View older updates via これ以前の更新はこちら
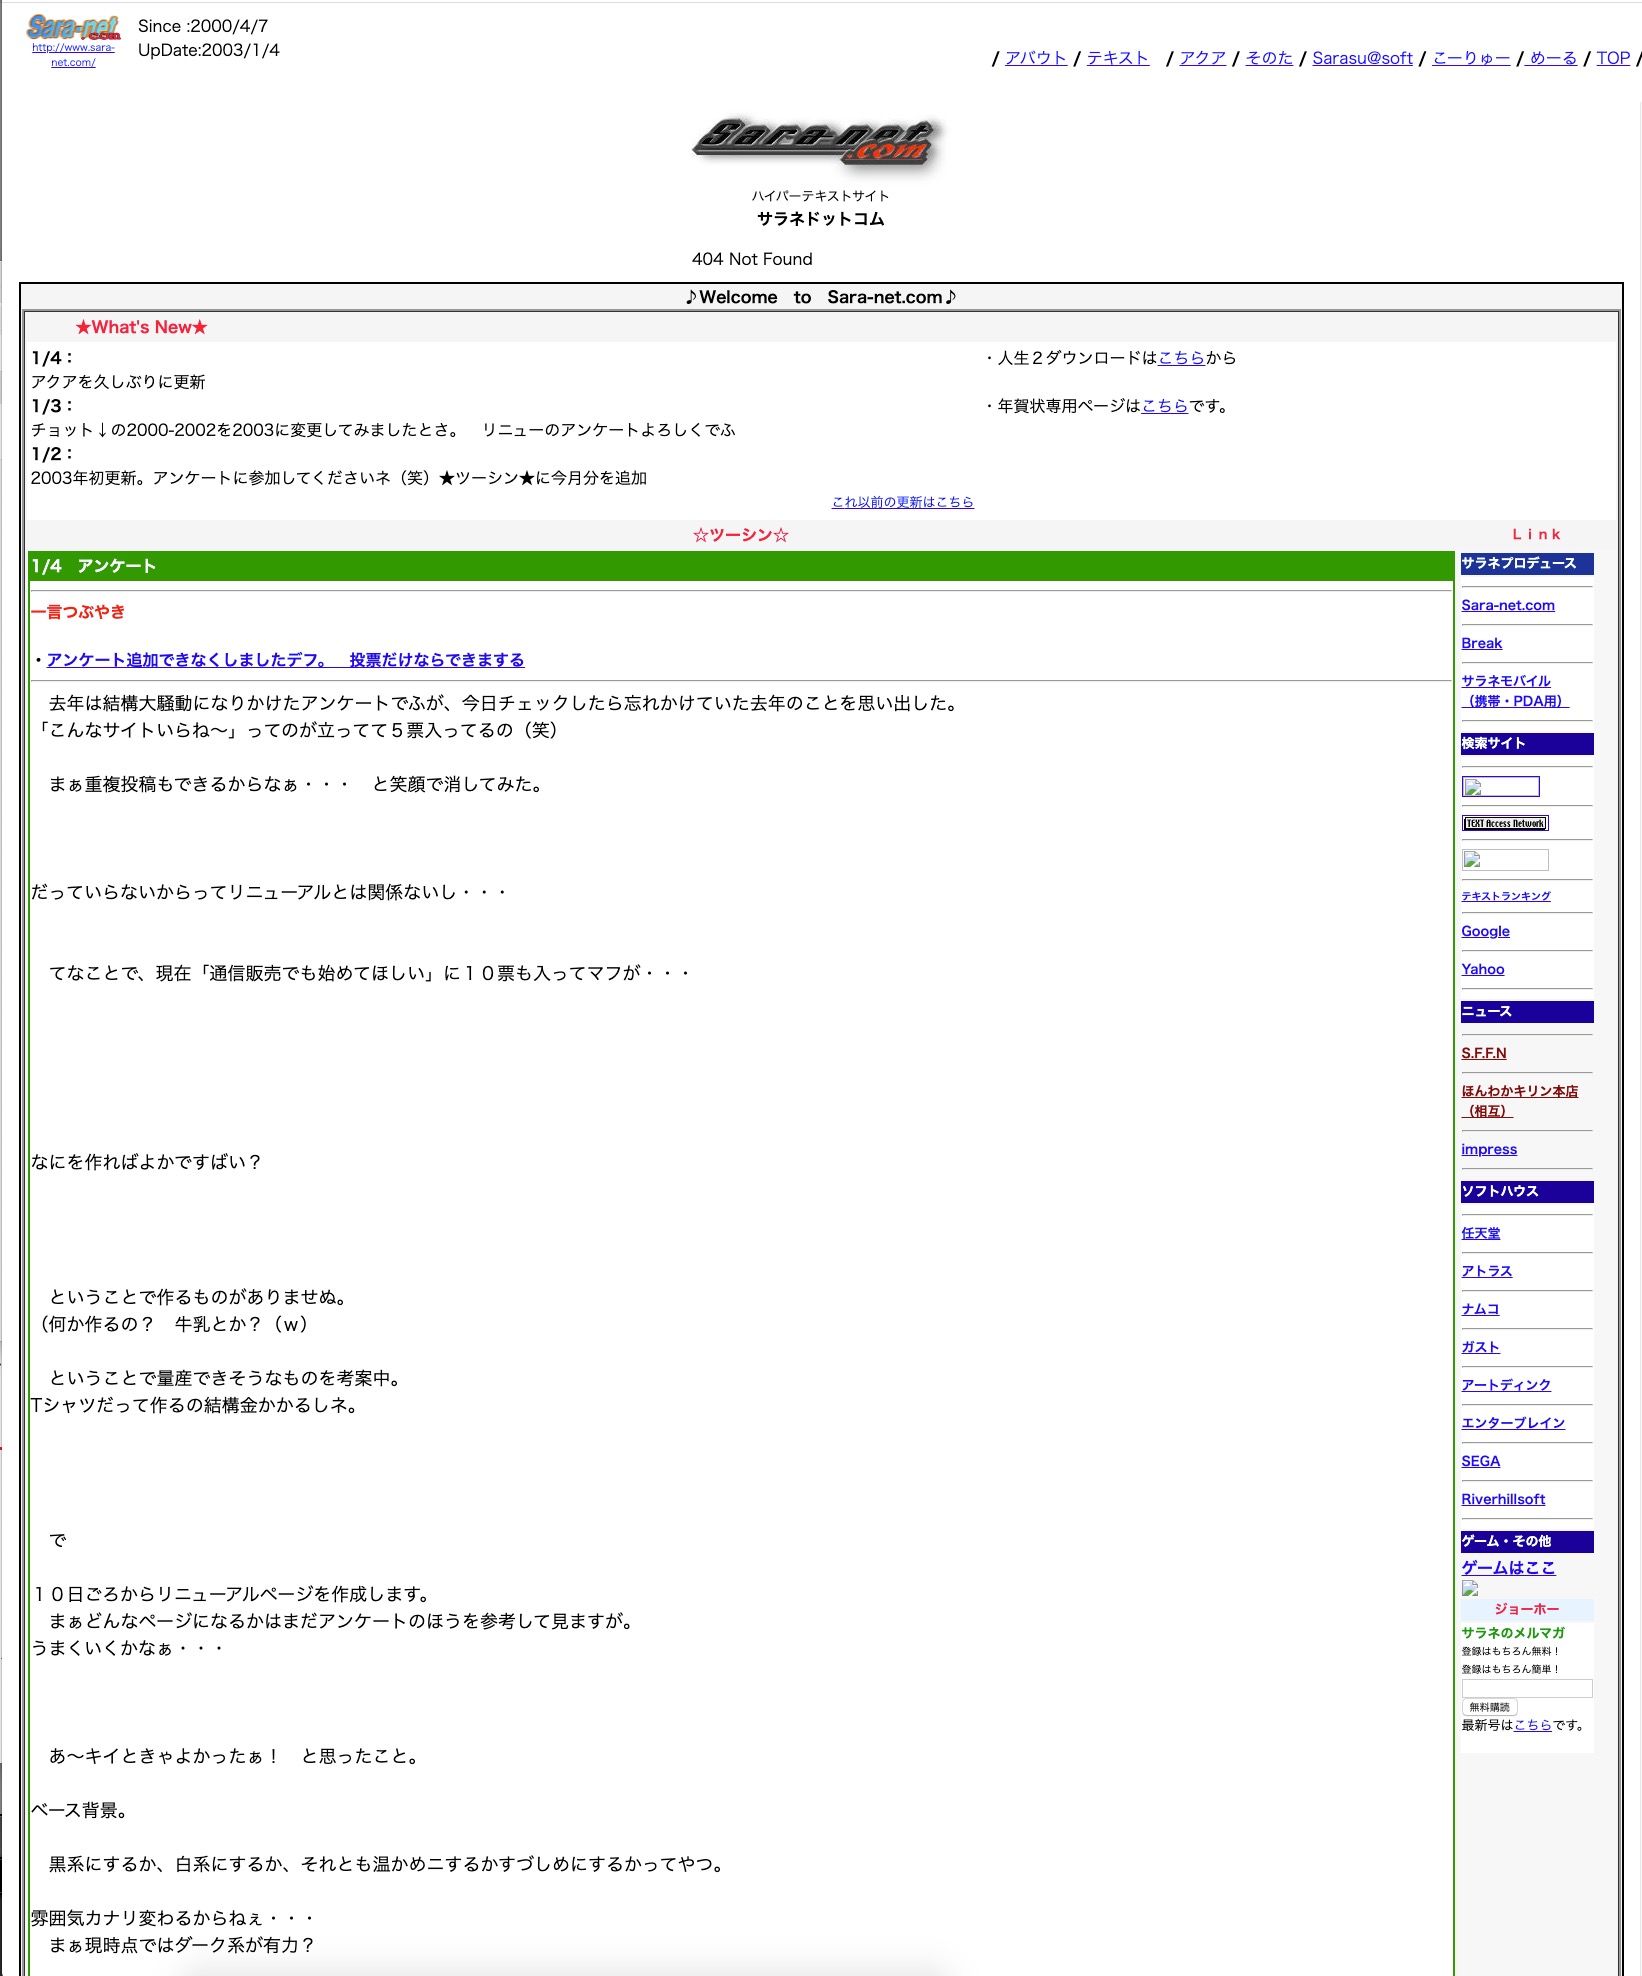This screenshot has height=1976, width=1642. tap(902, 502)
